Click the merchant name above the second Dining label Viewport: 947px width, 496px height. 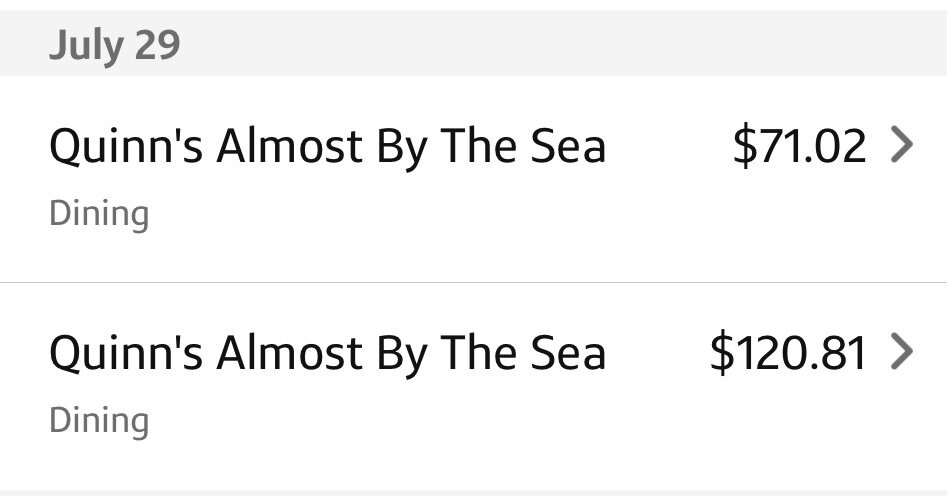point(327,353)
